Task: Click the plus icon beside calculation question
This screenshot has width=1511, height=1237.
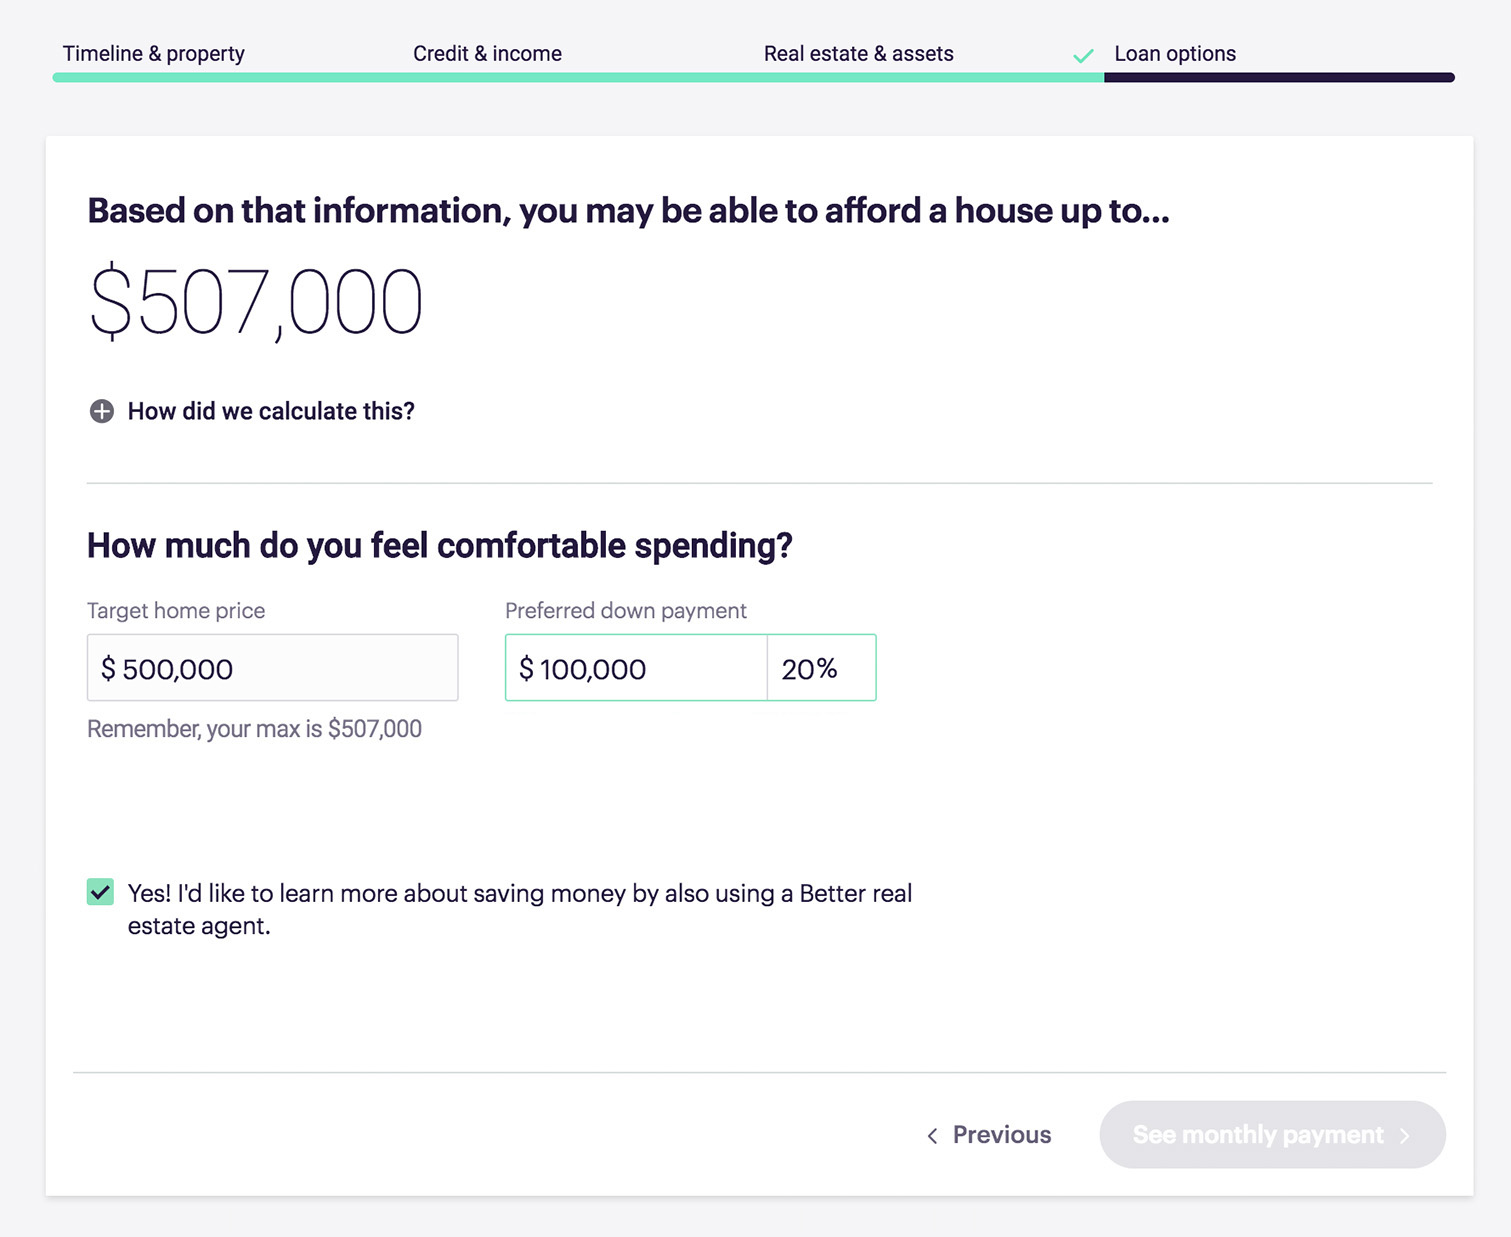Action: tap(101, 411)
